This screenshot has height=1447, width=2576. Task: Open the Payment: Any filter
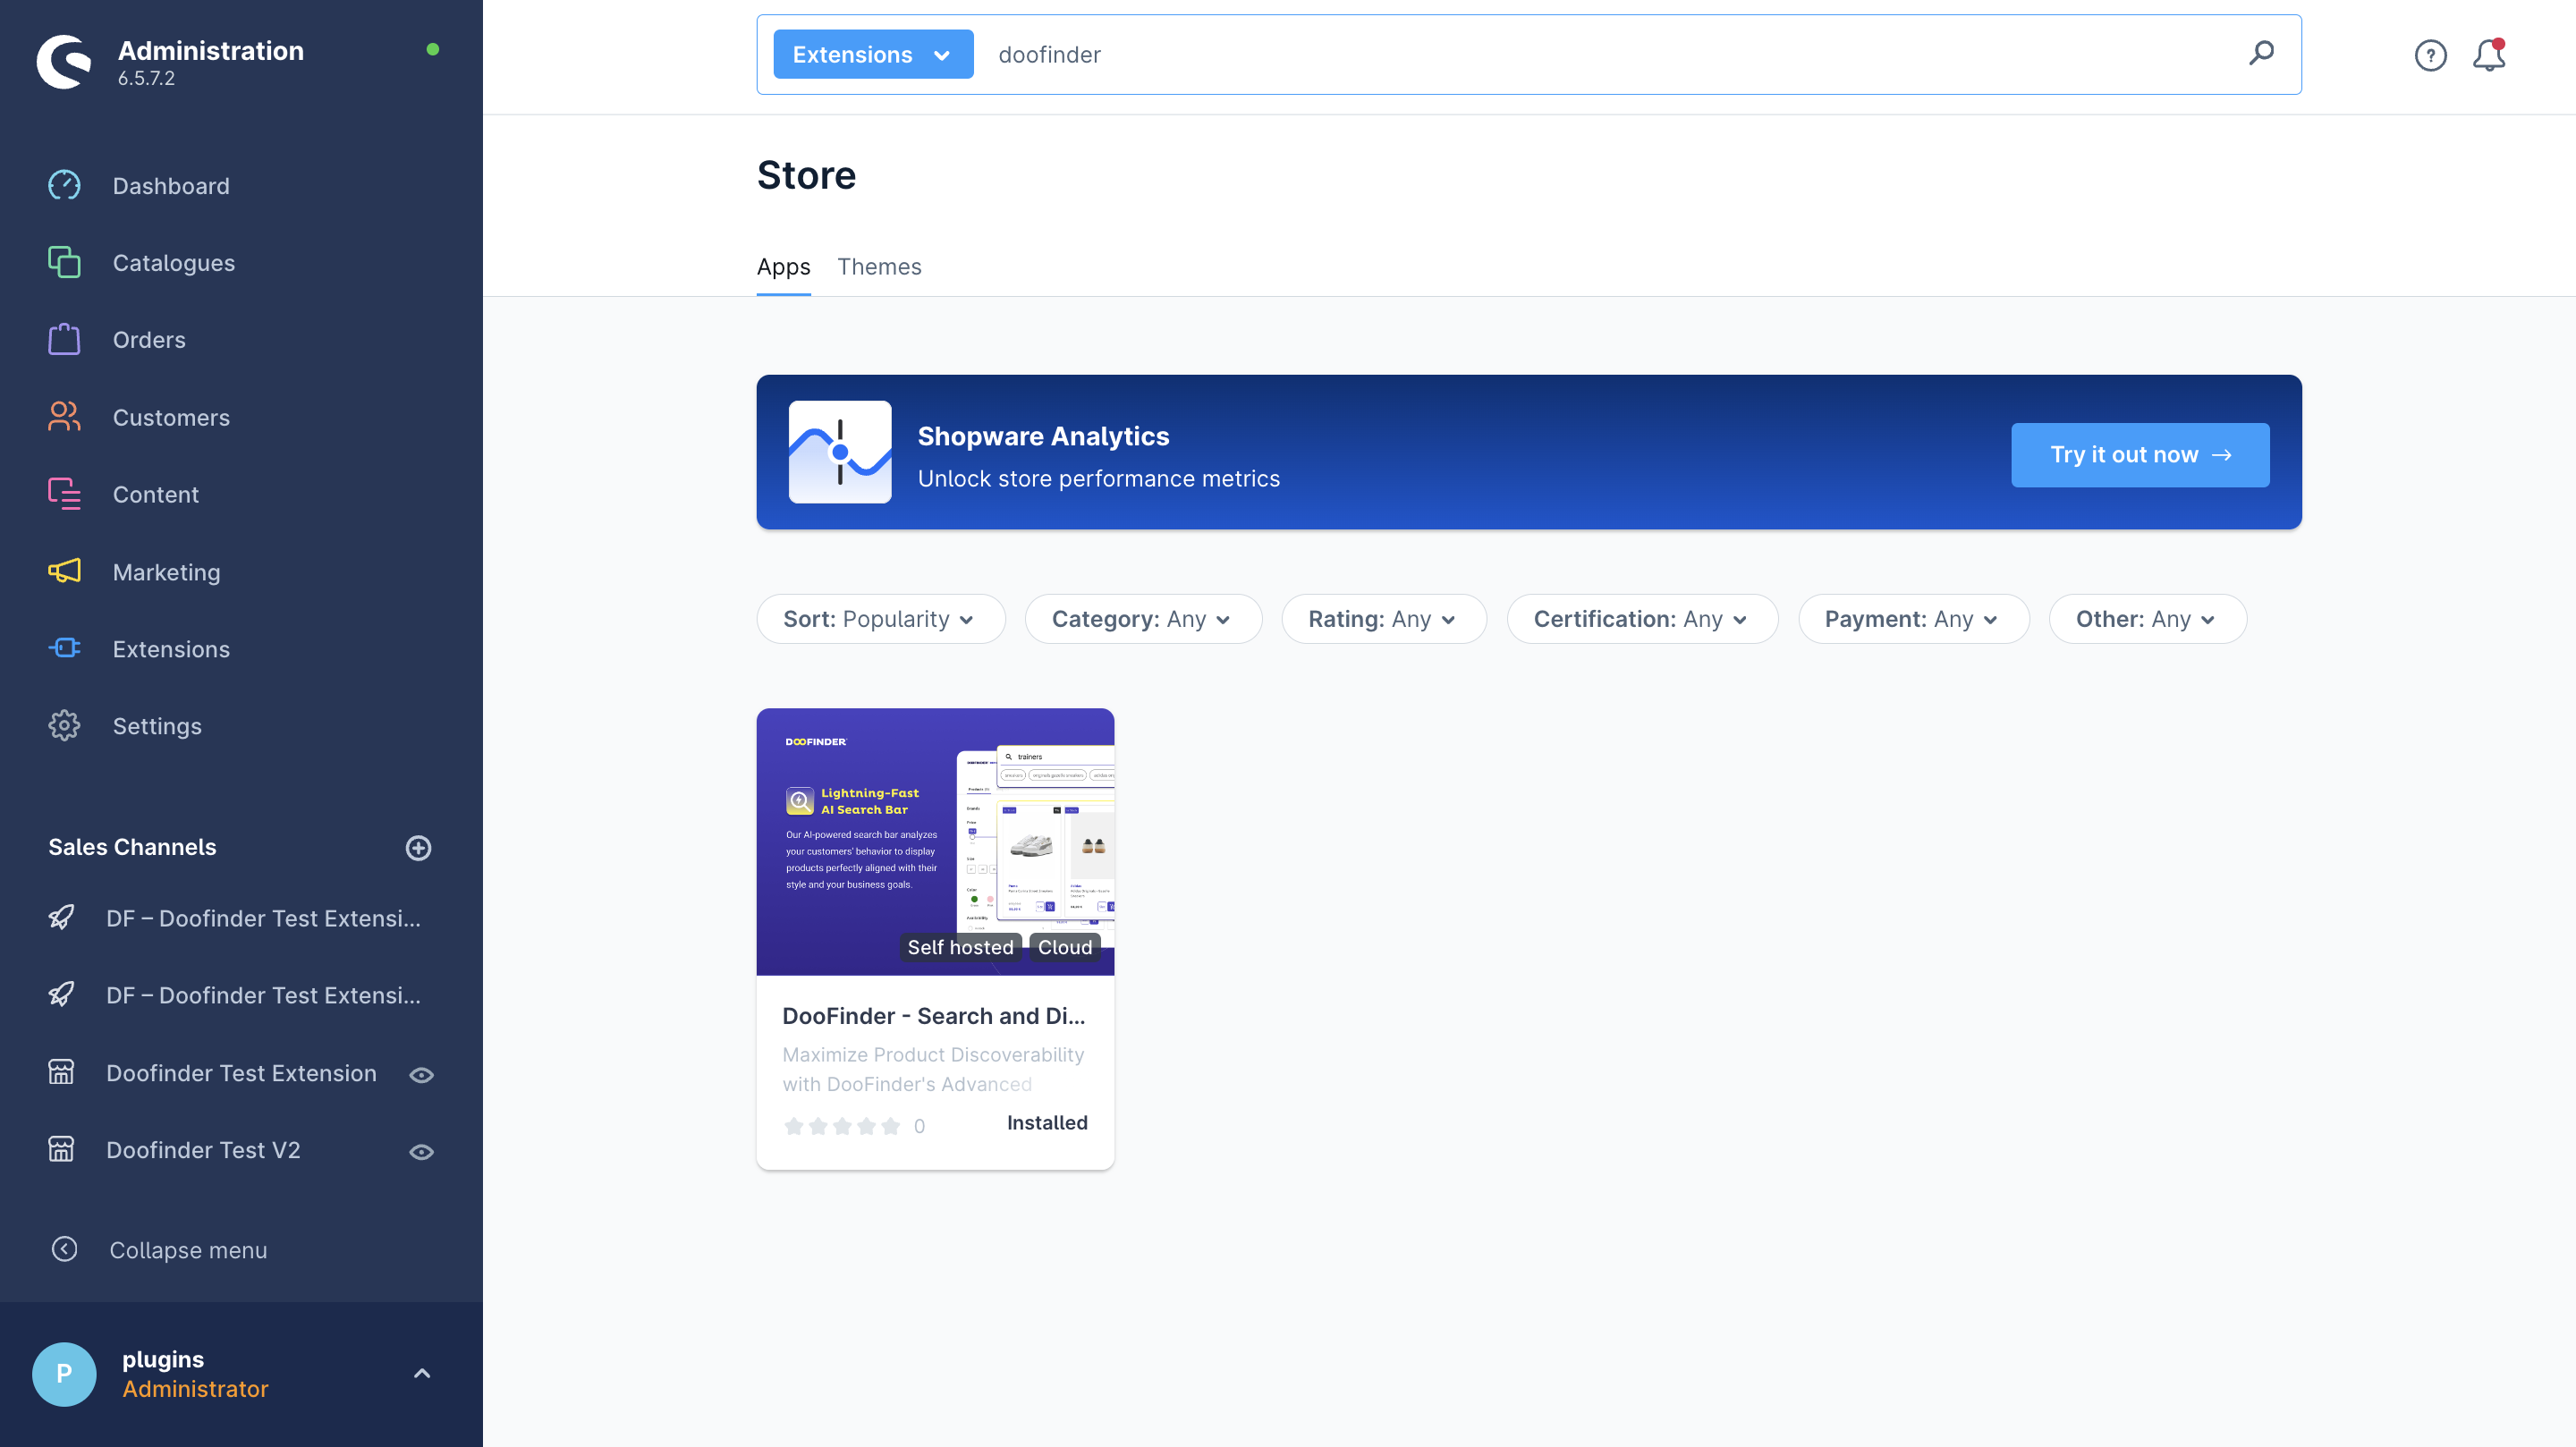1913,619
